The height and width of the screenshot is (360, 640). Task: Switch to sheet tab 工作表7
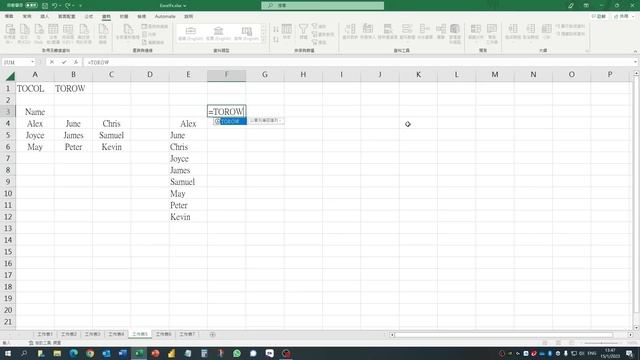pos(187,334)
